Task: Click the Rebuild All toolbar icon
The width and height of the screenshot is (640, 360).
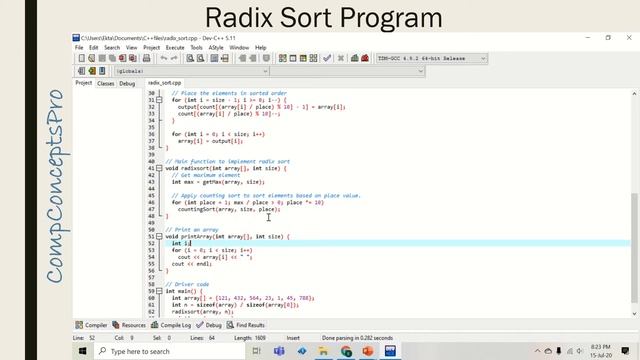Action: point(313,58)
